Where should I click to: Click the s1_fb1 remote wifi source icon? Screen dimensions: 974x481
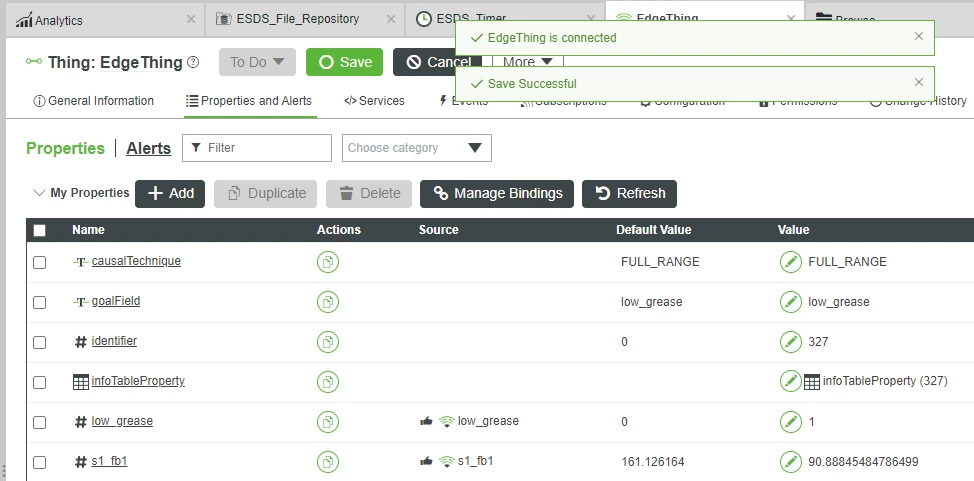pyautogui.click(x=447, y=462)
